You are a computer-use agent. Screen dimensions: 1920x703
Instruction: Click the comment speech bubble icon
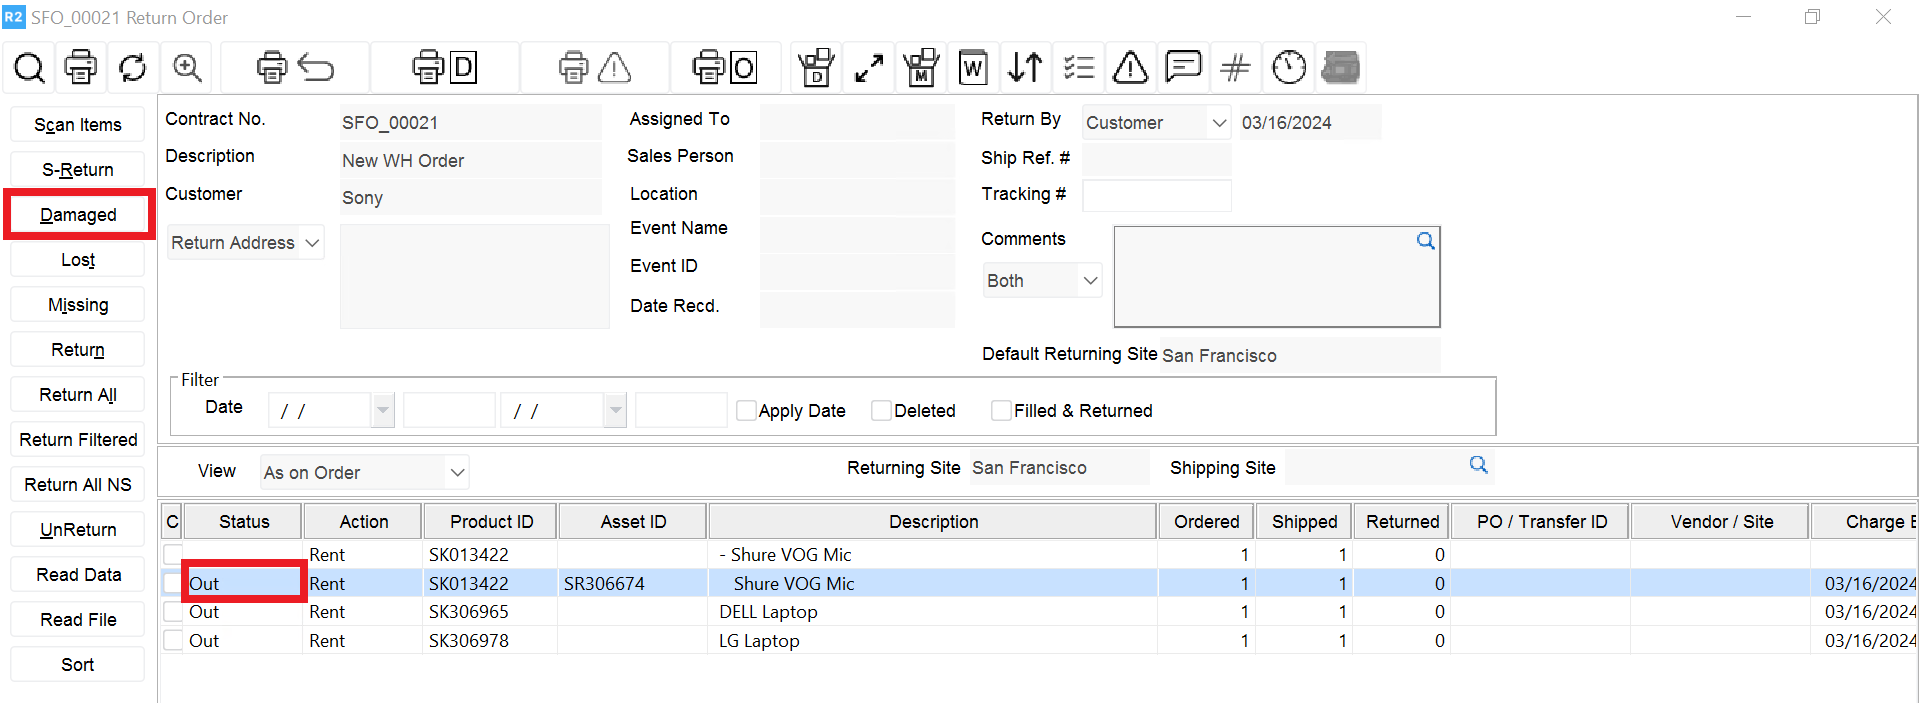click(1183, 68)
